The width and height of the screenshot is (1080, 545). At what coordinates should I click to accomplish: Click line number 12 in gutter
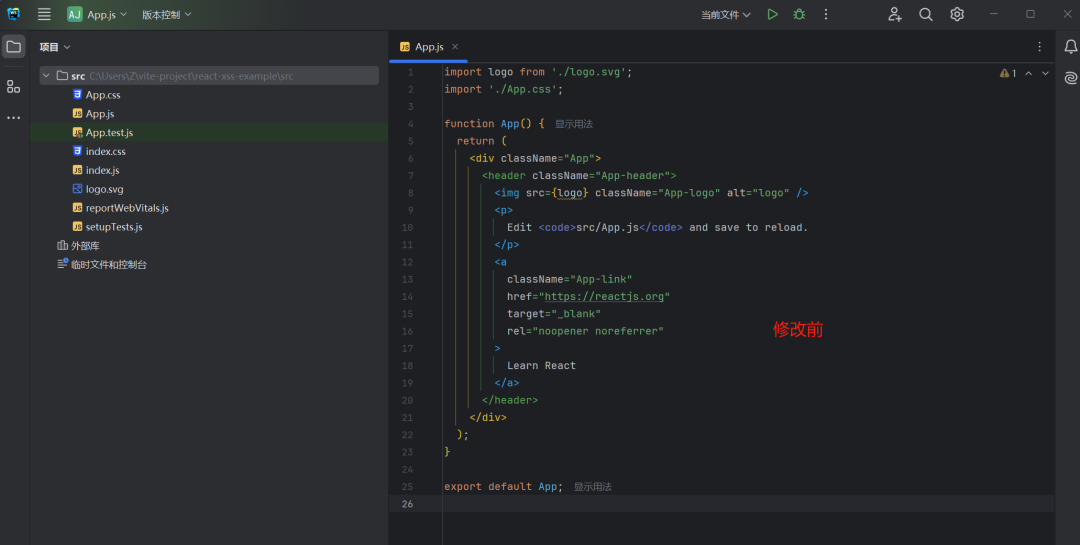407,263
